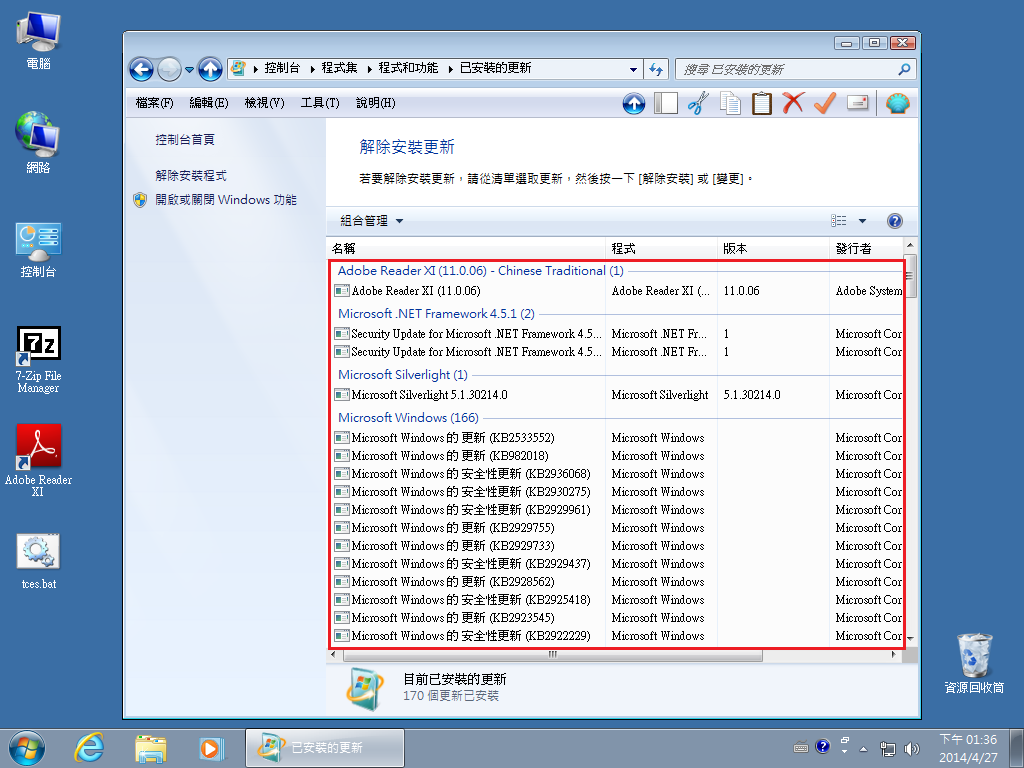This screenshot has height=768, width=1024.
Task: Click the Classic Shell seashell settings icon
Action: pos(897,103)
